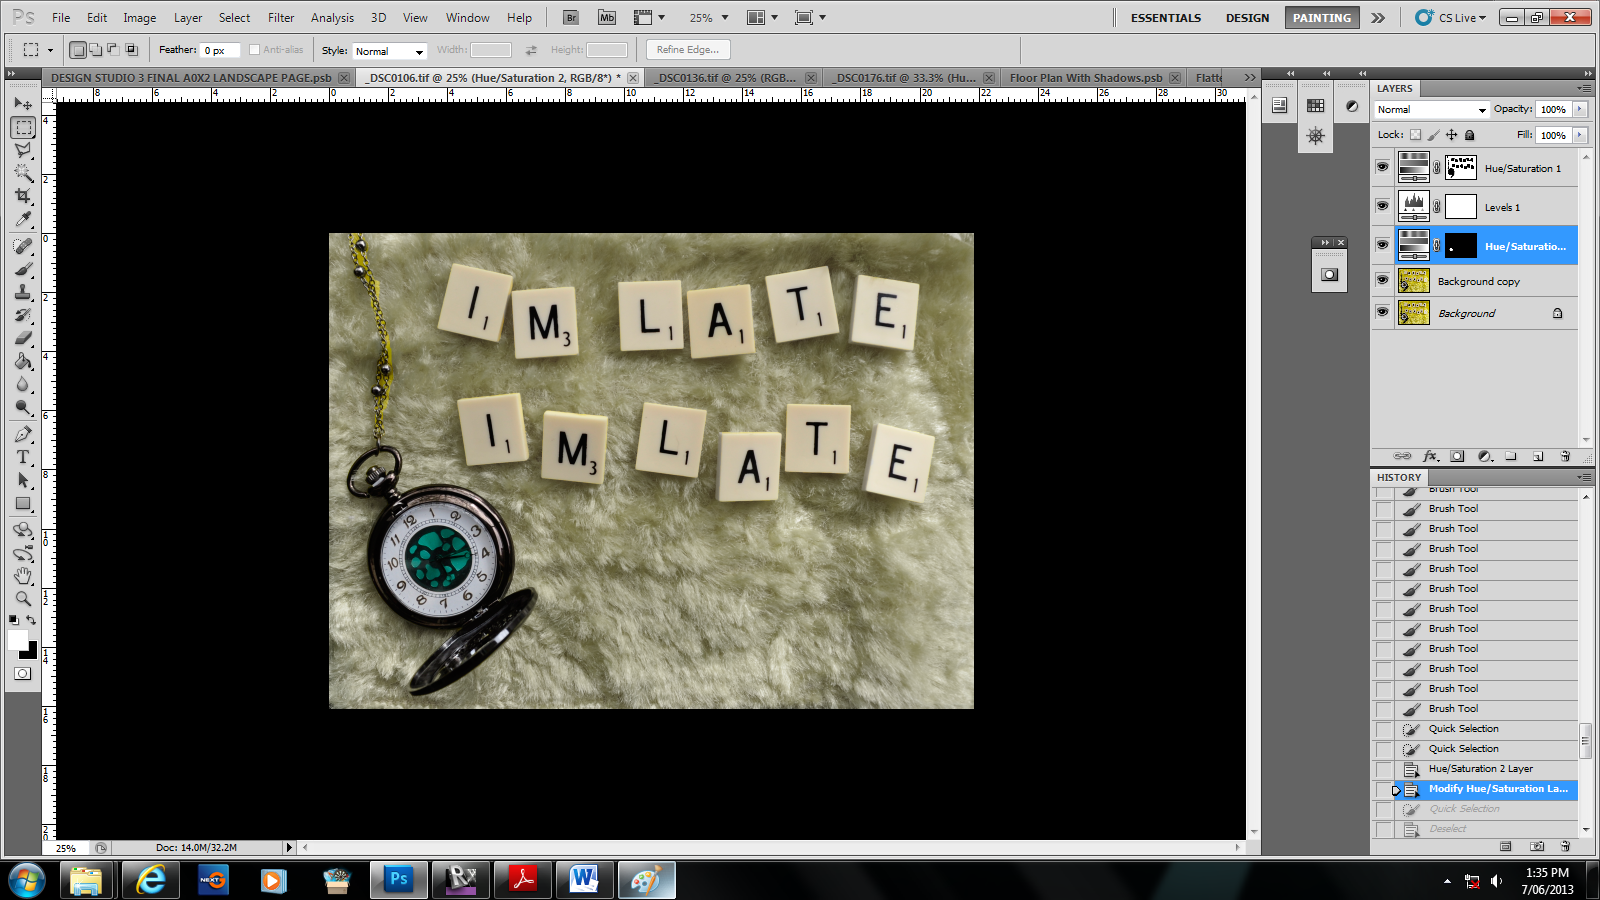Open the Image menu

[139, 18]
